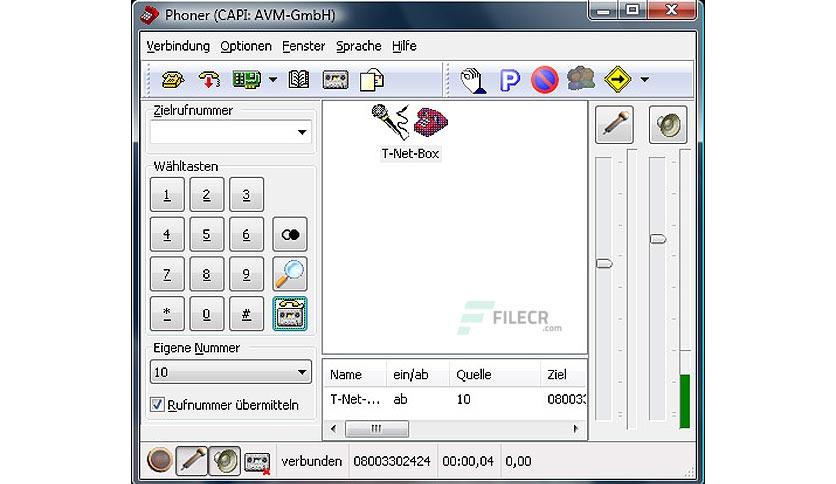The width and height of the screenshot is (836, 484).
Task: Click the horizontal scrollbar thumb in the call list
Action: point(377,429)
